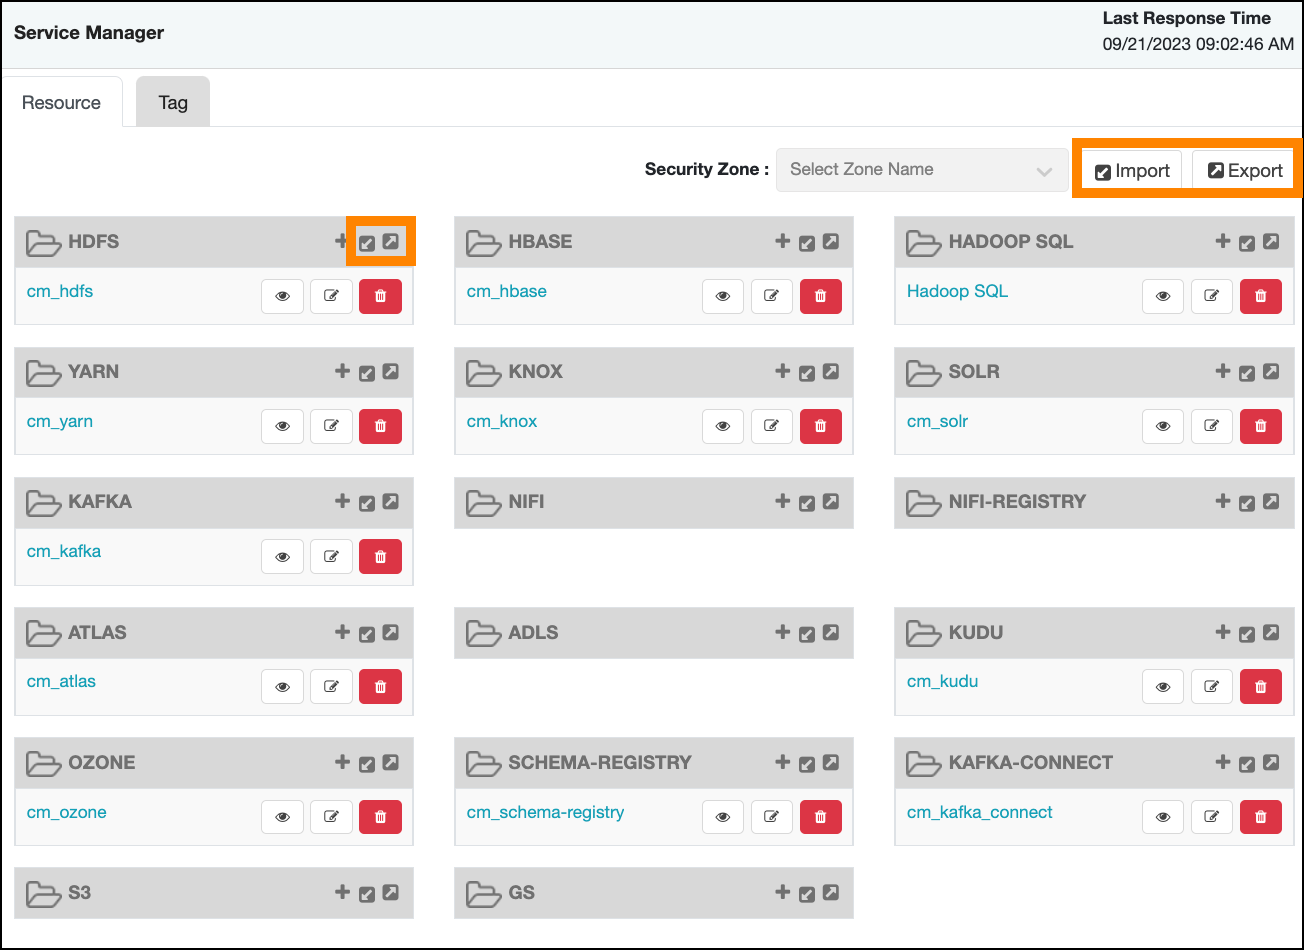Add a new HDFS service

point(342,241)
